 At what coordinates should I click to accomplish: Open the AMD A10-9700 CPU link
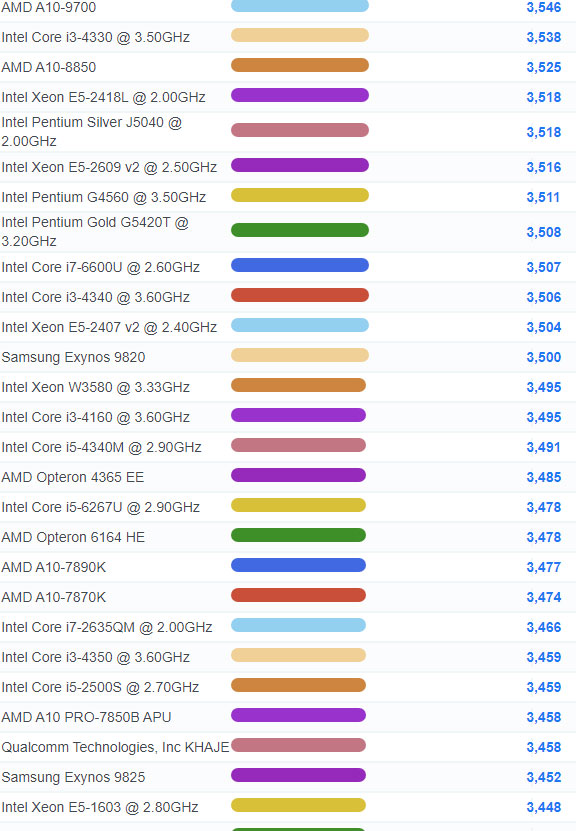(49, 7)
